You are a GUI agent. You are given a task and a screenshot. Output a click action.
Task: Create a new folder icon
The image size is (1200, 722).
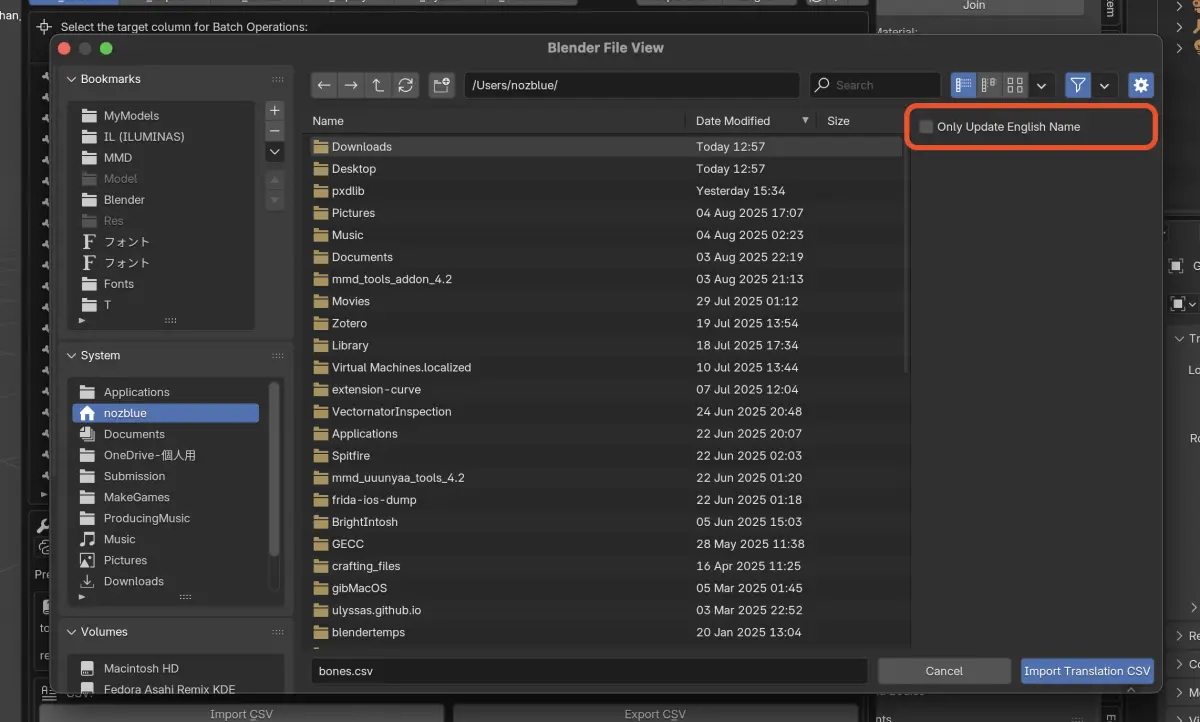442,86
